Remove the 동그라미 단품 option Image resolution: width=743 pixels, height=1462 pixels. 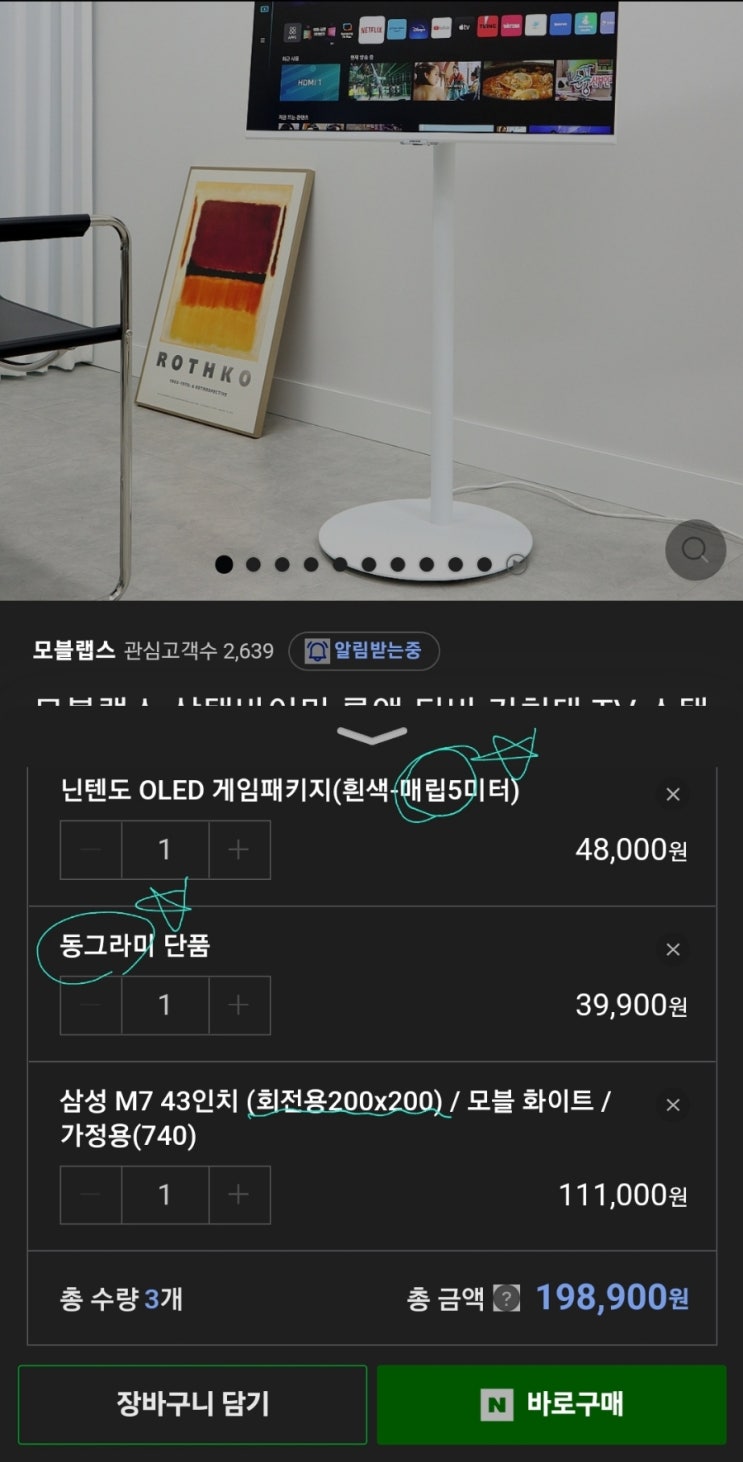click(x=673, y=949)
